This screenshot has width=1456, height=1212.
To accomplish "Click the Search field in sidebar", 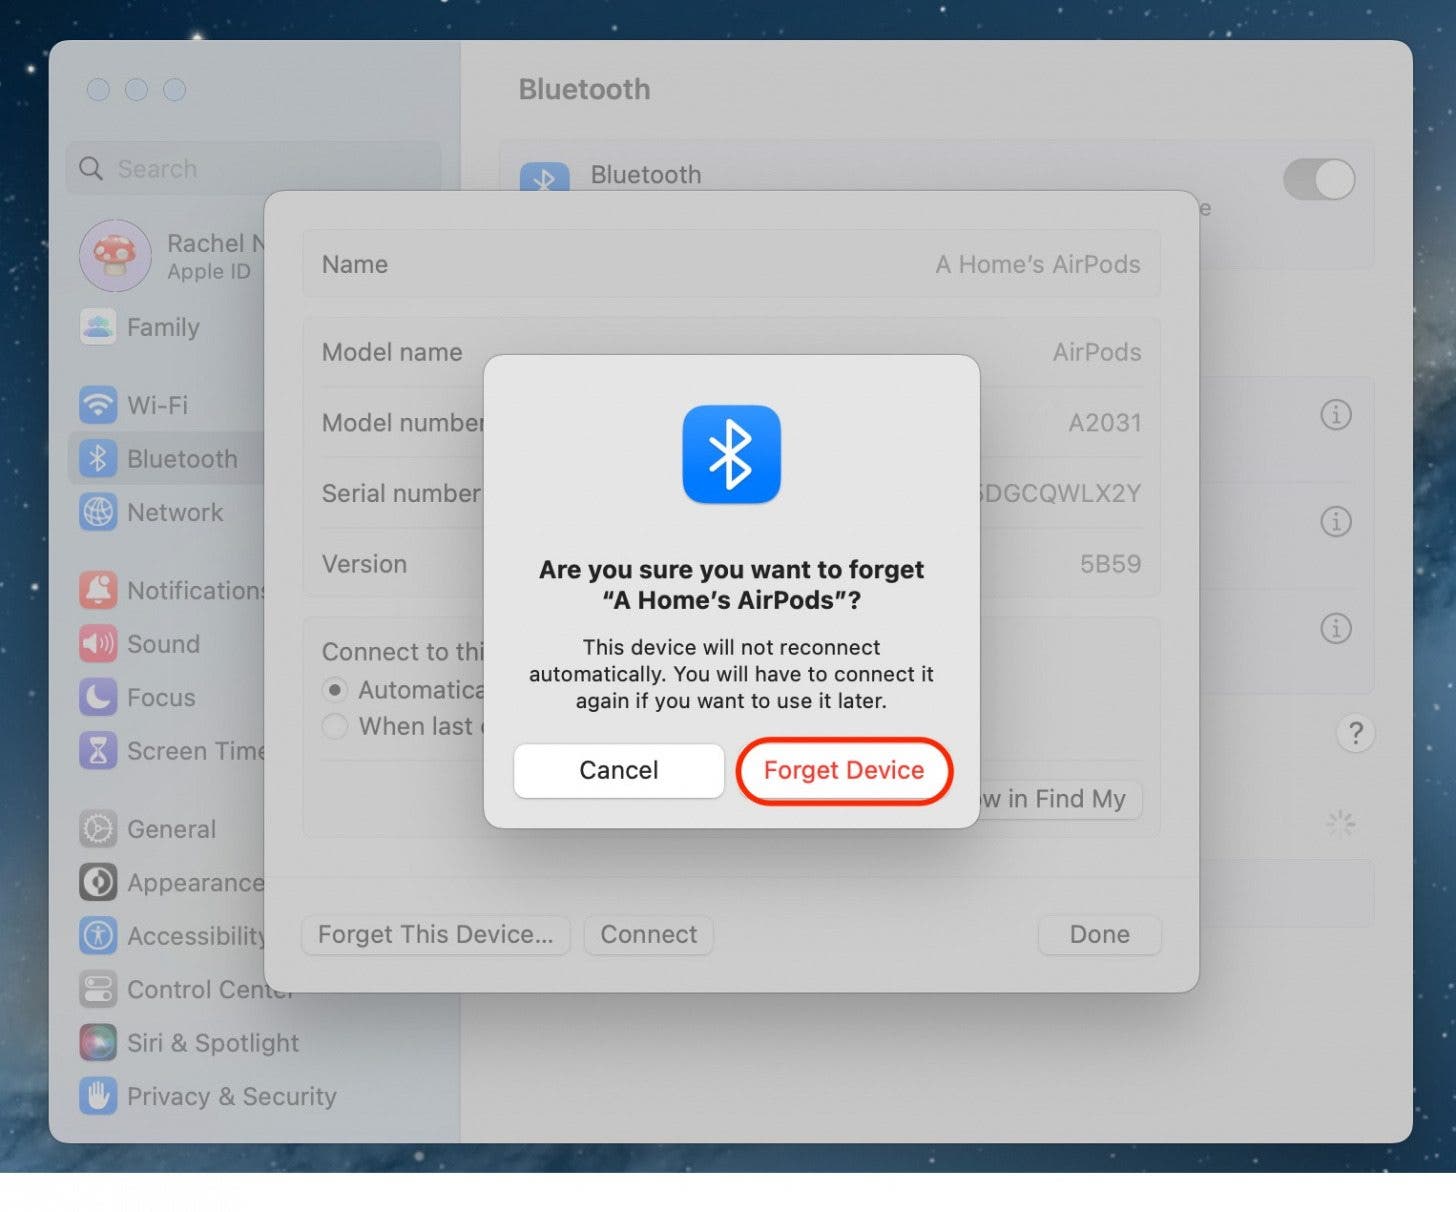I will point(255,168).
